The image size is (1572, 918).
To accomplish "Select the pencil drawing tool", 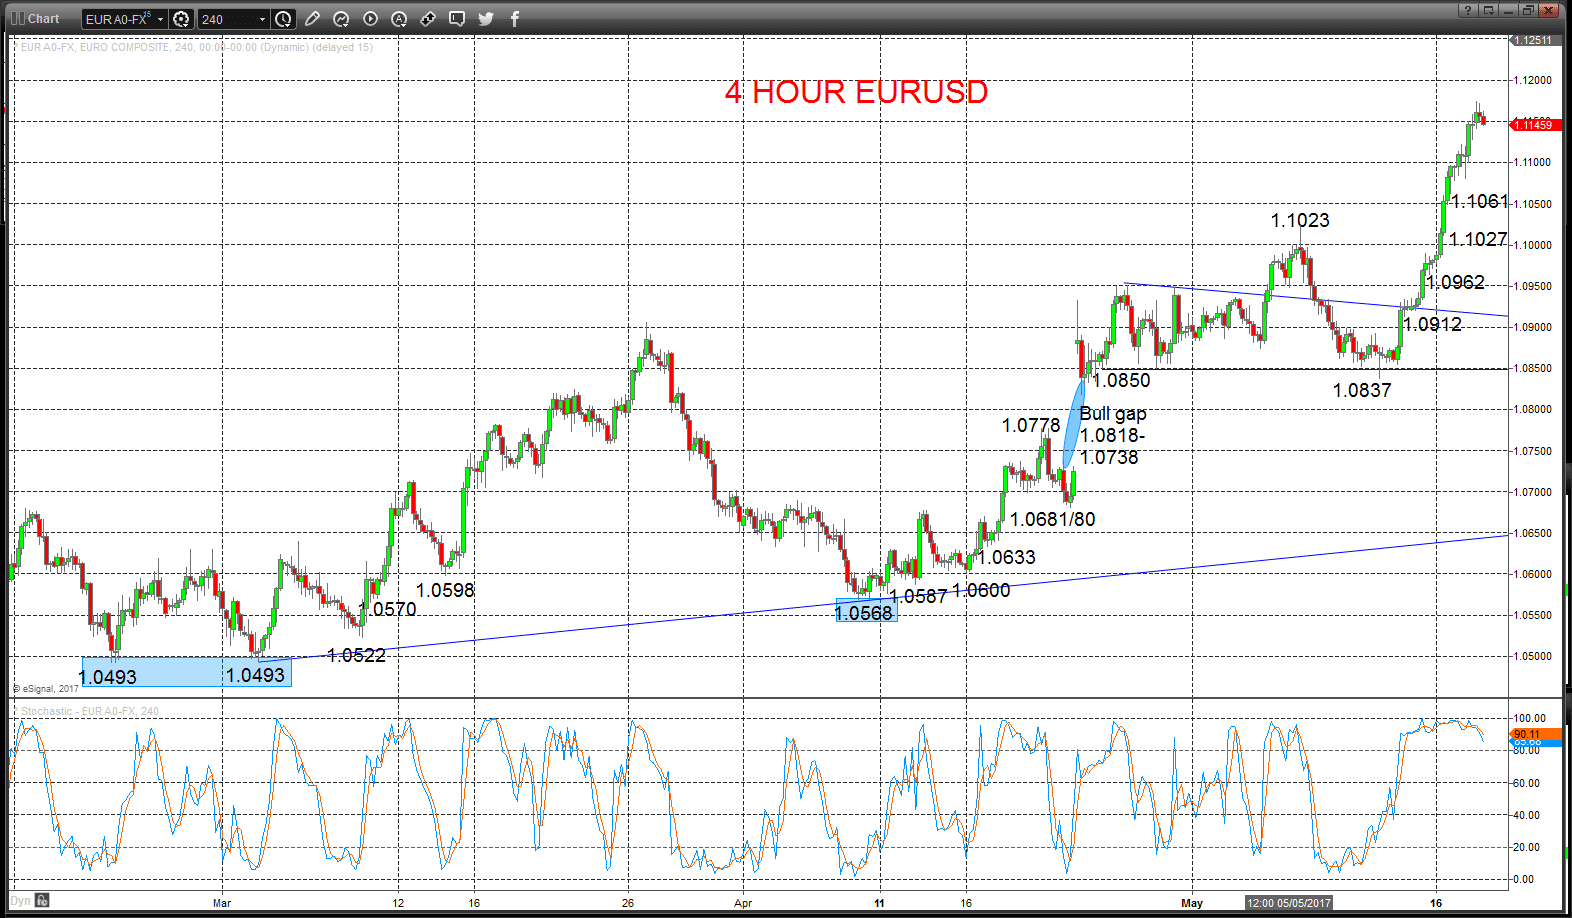I will pyautogui.click(x=312, y=19).
